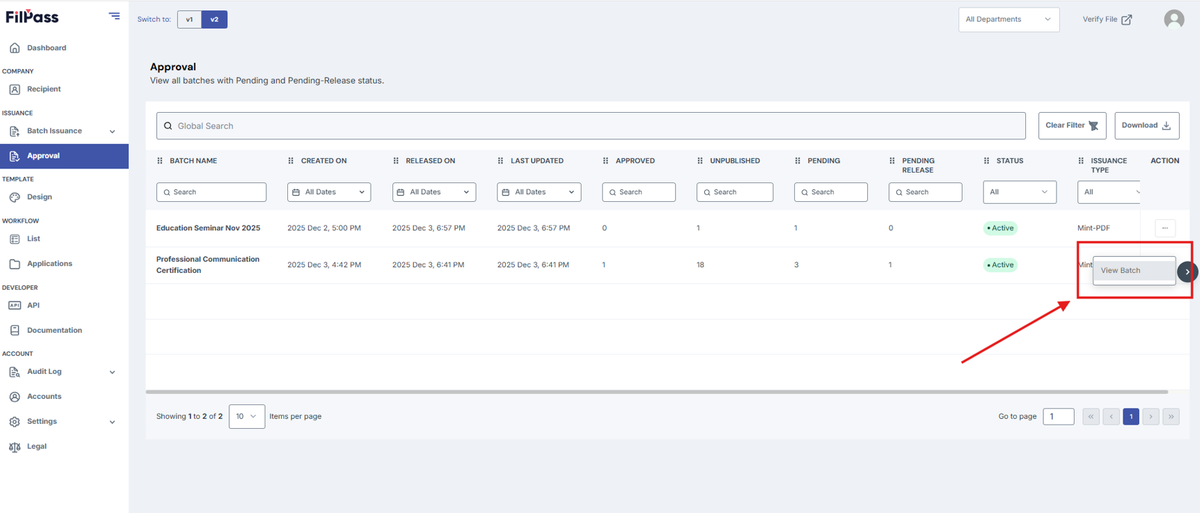The image size is (1200, 513).
Task: Go to the first page
Action: [x=1091, y=416]
